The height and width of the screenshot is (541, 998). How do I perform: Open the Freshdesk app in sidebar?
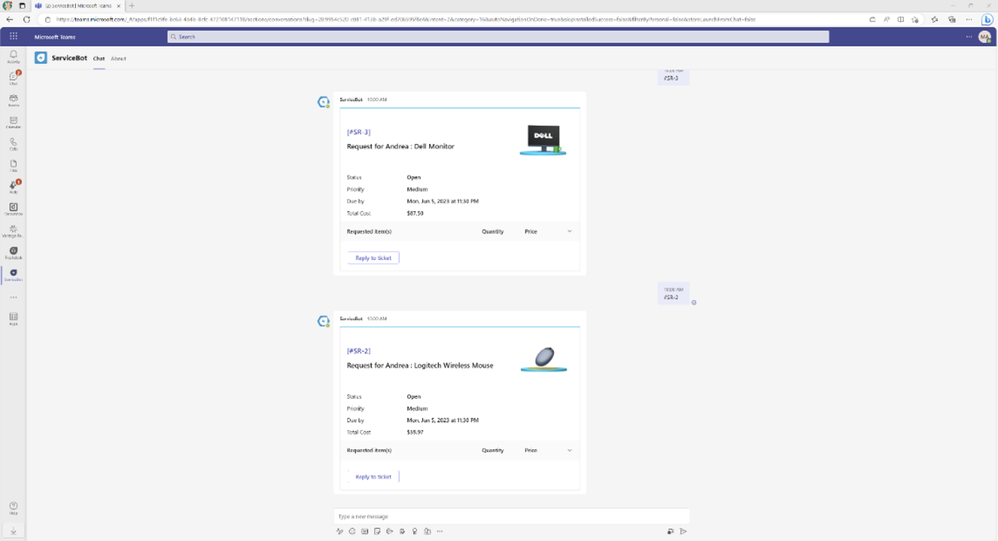click(x=13, y=253)
